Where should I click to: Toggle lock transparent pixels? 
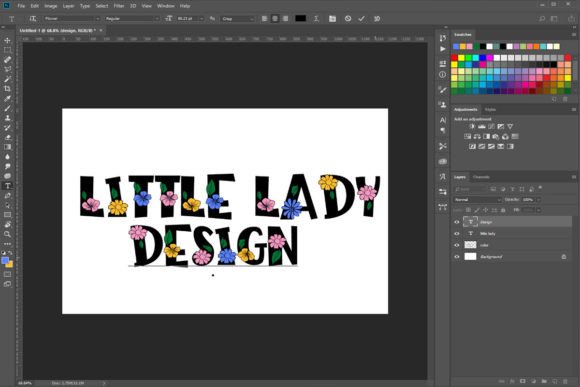468,210
